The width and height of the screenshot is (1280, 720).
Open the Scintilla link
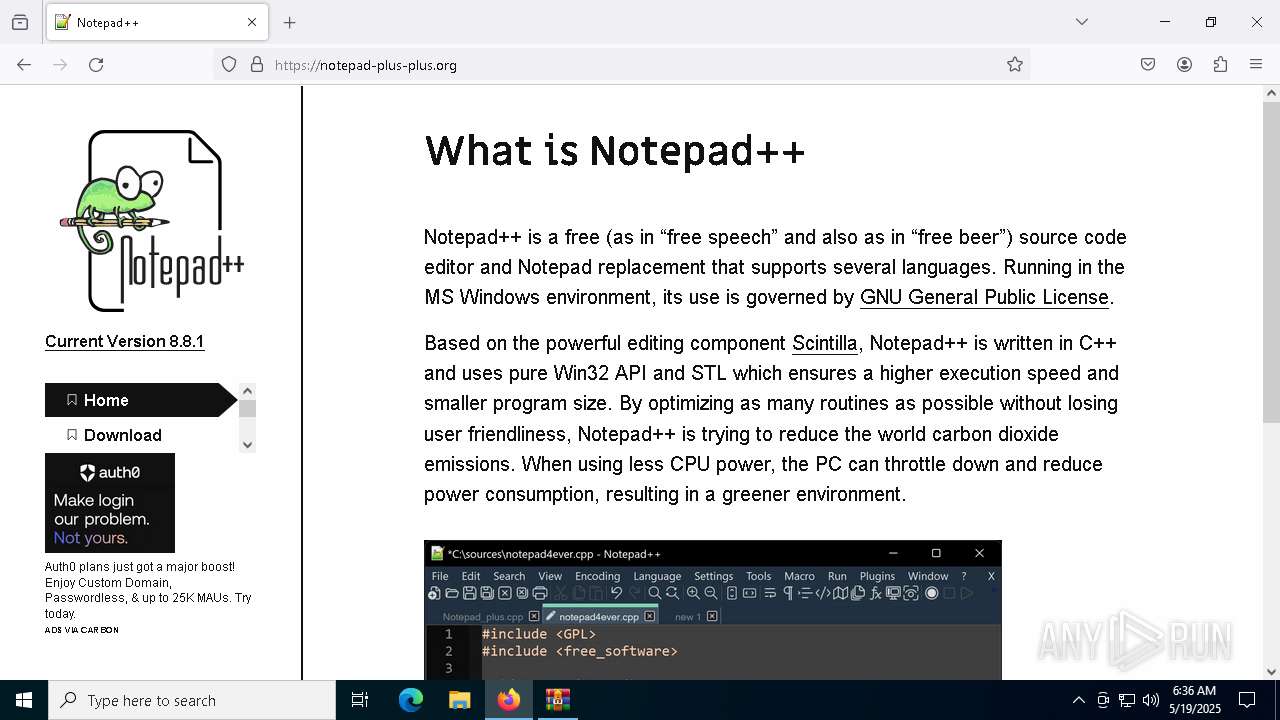(825, 343)
